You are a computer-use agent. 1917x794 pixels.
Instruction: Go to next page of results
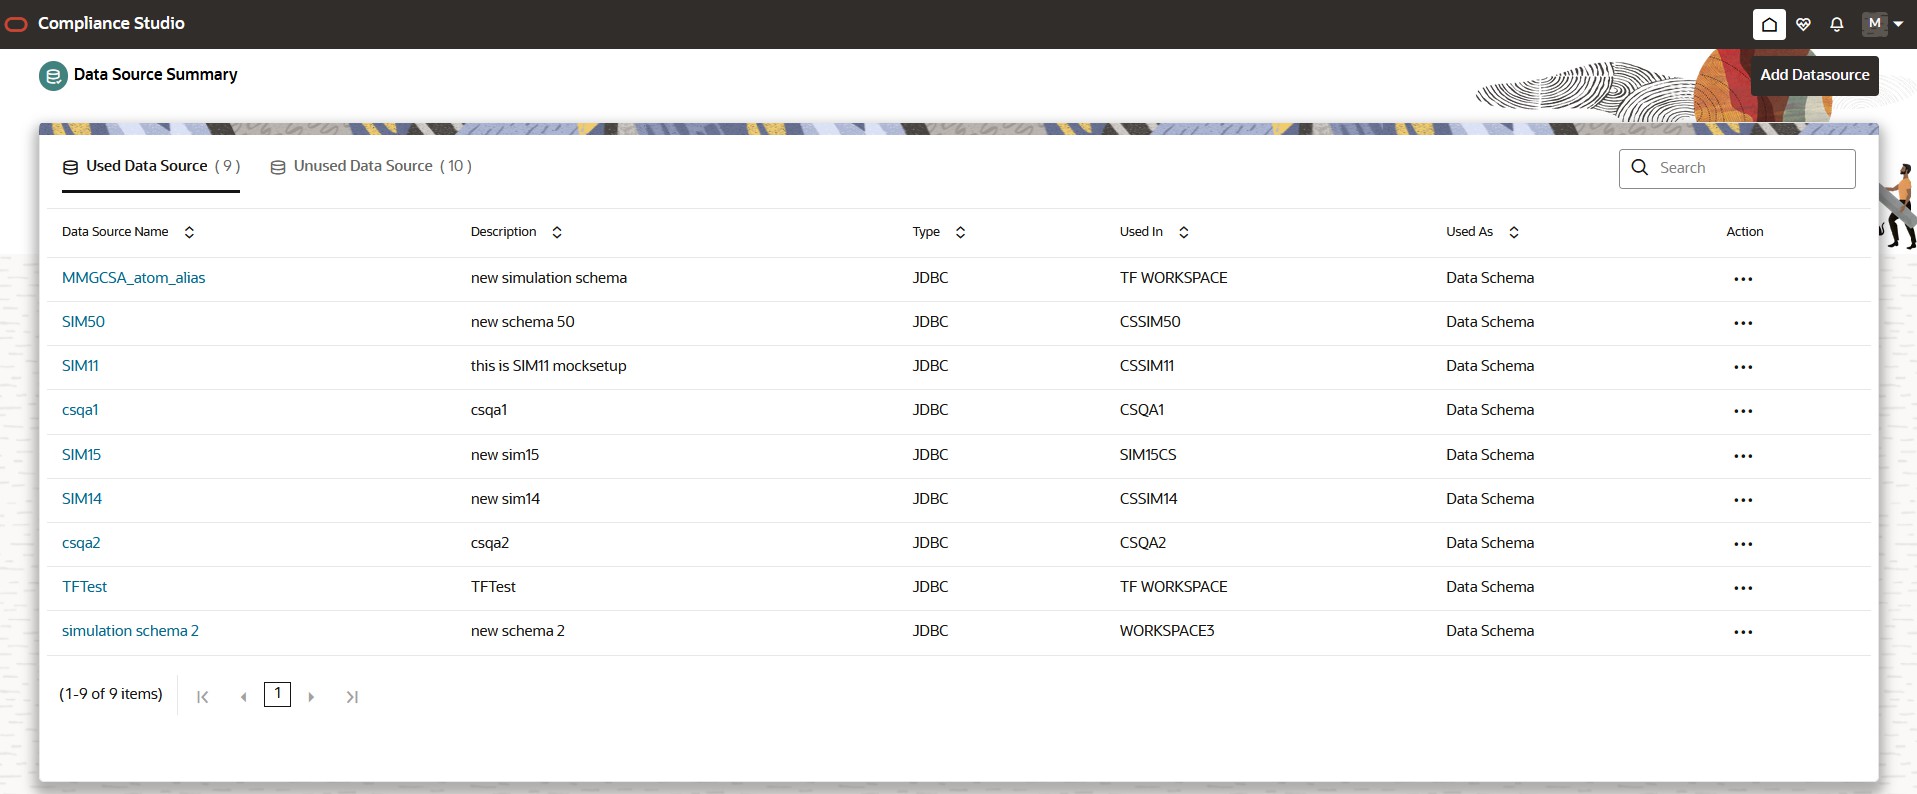tap(311, 697)
